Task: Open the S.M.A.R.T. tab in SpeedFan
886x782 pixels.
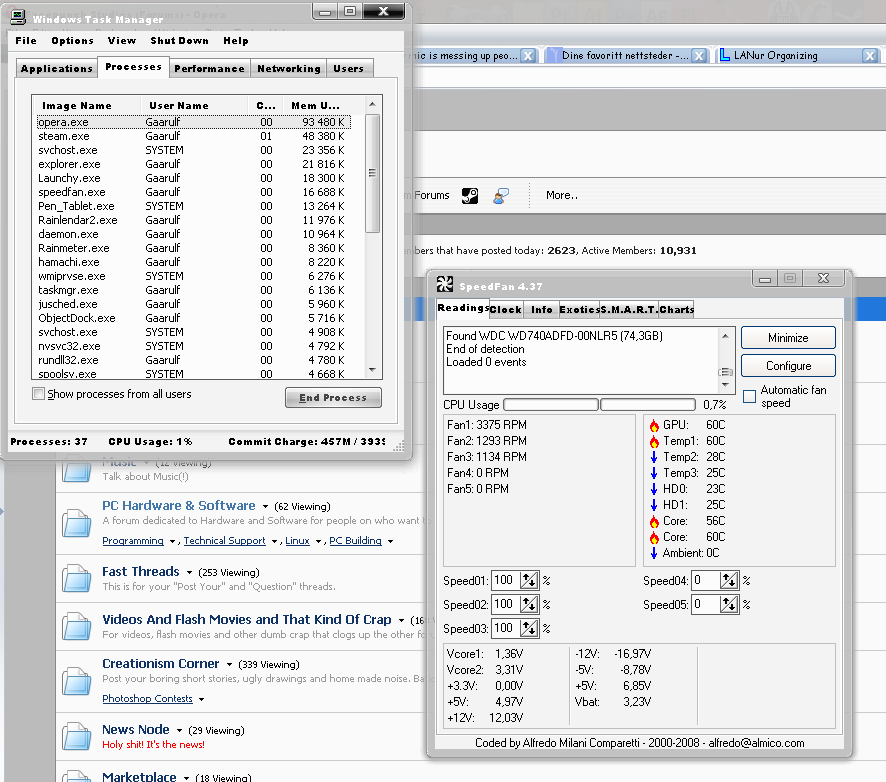Action: point(629,310)
